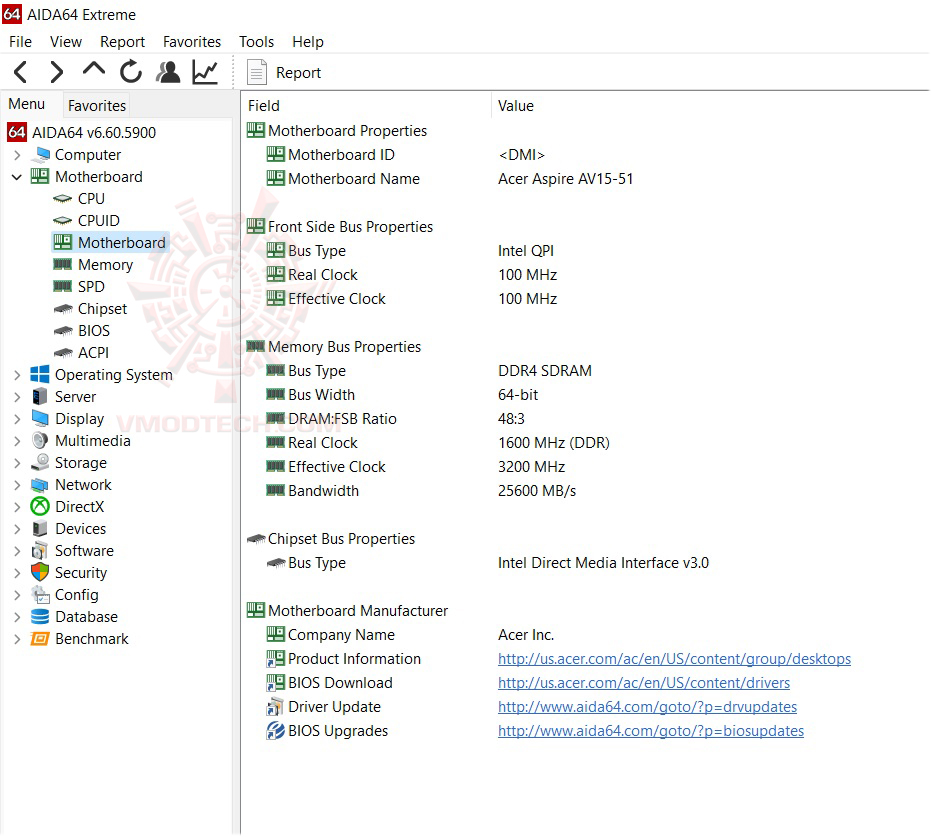Expand the Network tree node
This screenshot has width=932, height=837.
click(x=17, y=485)
